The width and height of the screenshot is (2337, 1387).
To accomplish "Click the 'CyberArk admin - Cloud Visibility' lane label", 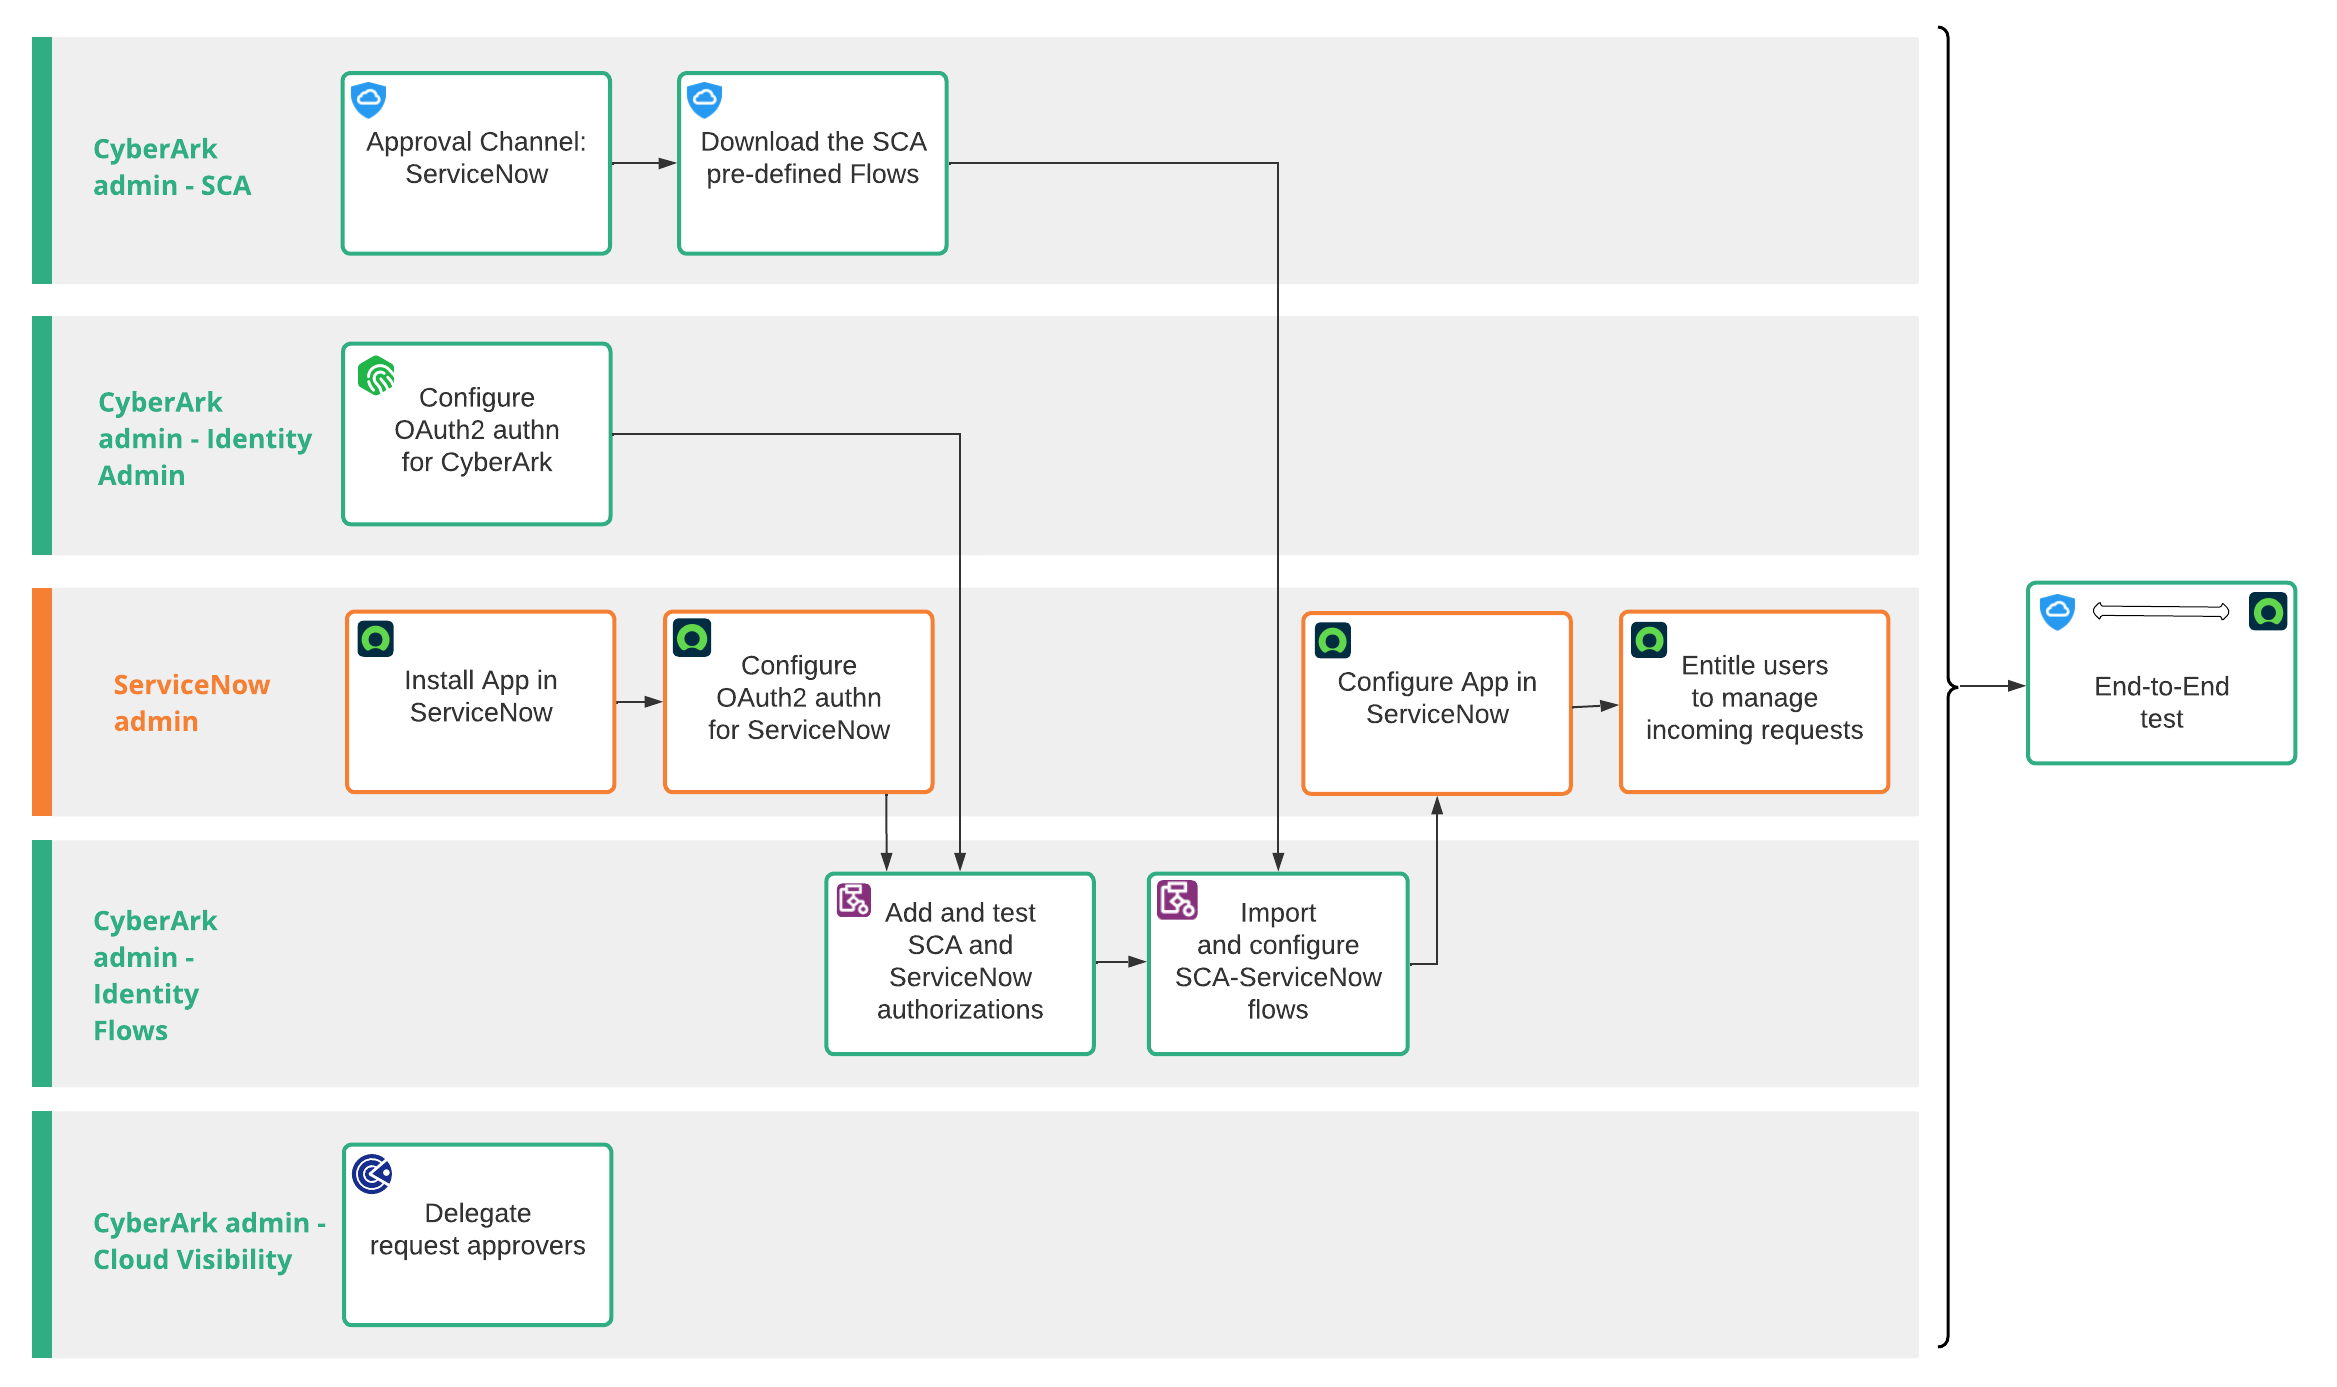I will coord(210,1241).
